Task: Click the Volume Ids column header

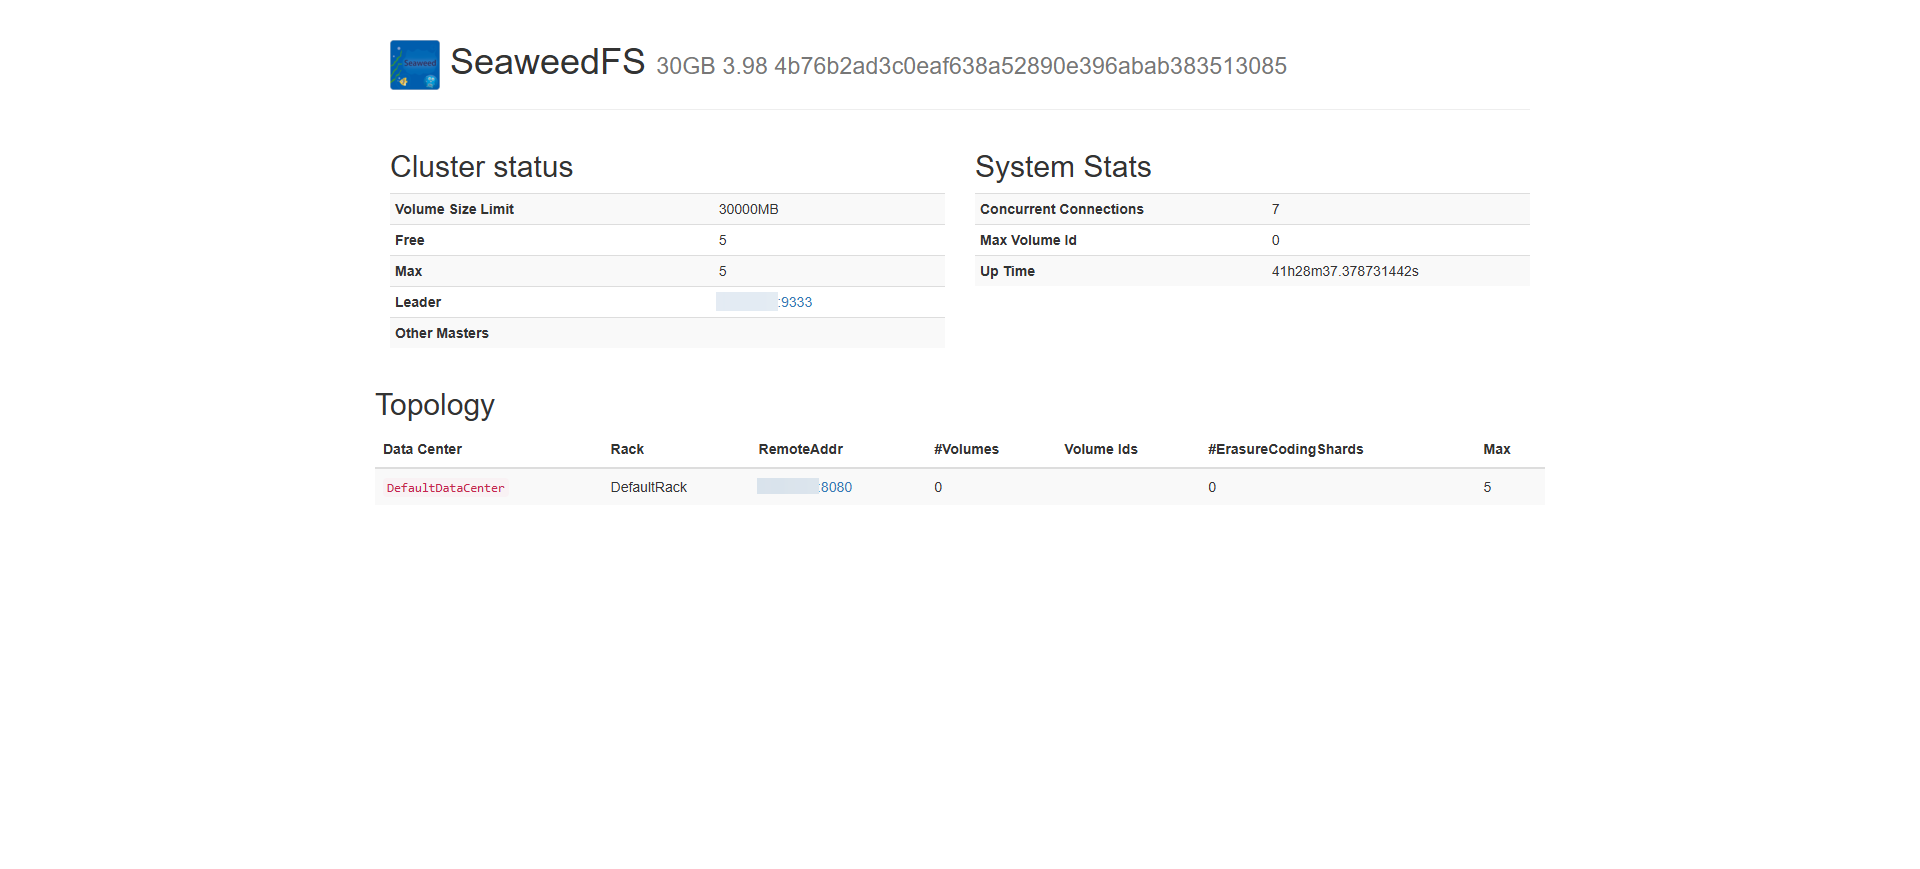Action: point(1100,449)
